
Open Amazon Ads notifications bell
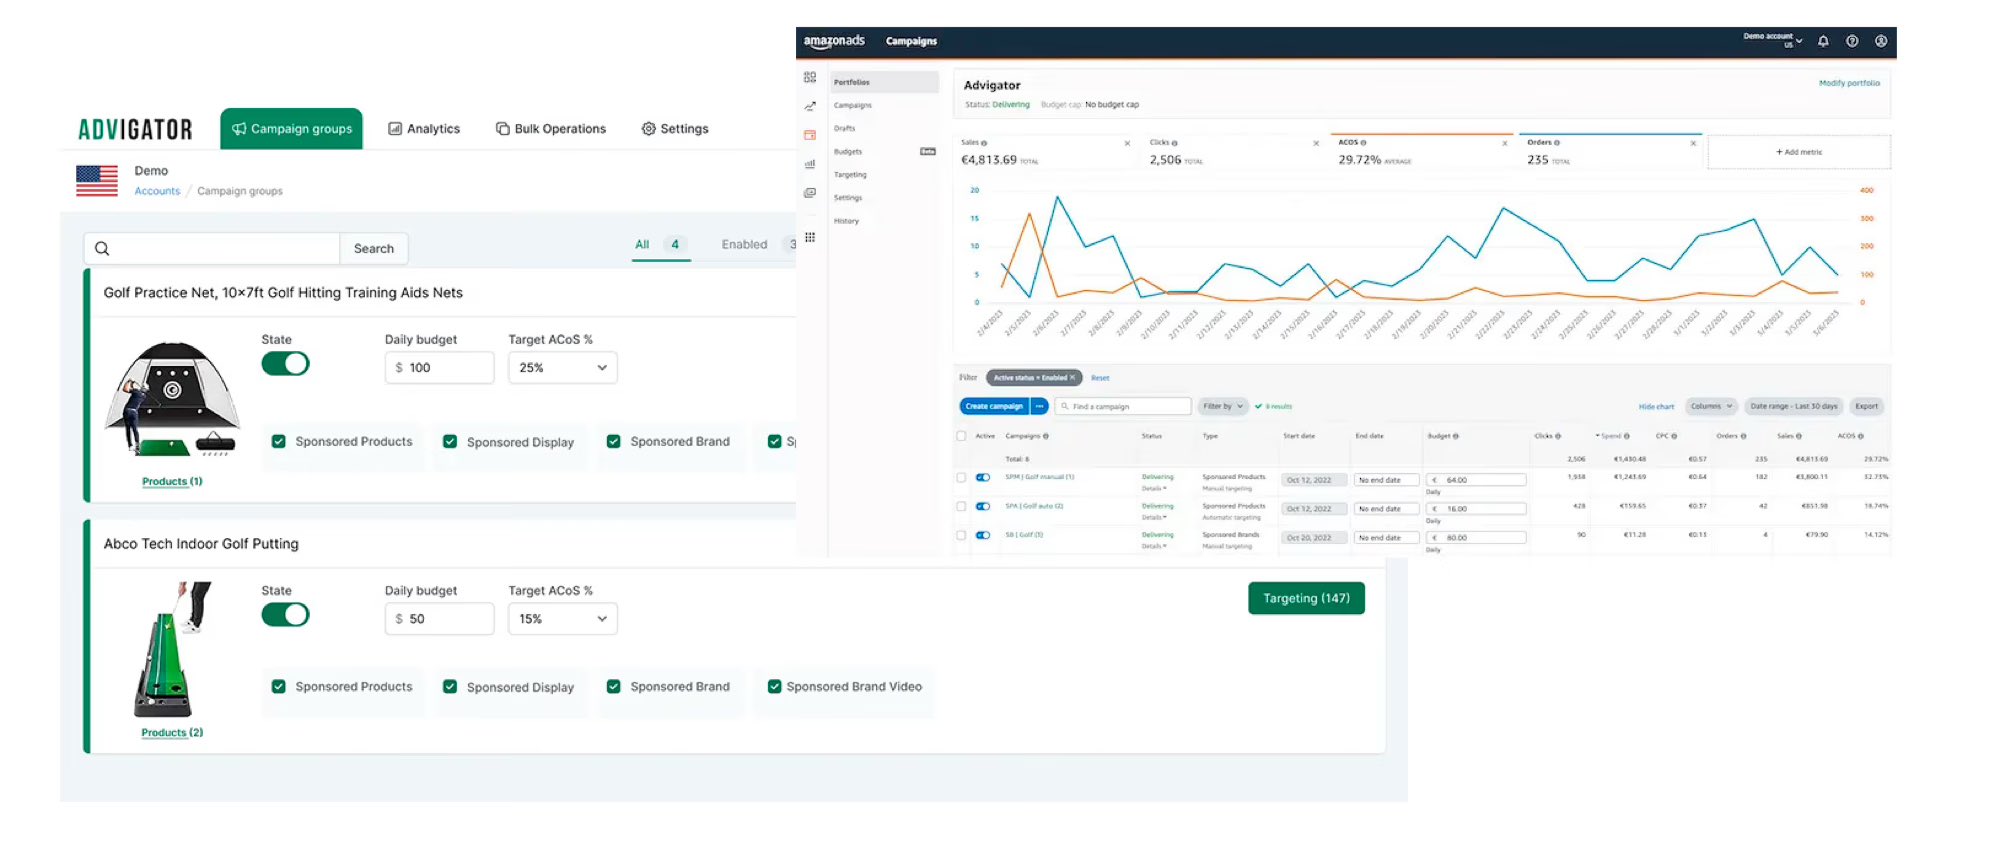point(1823,41)
